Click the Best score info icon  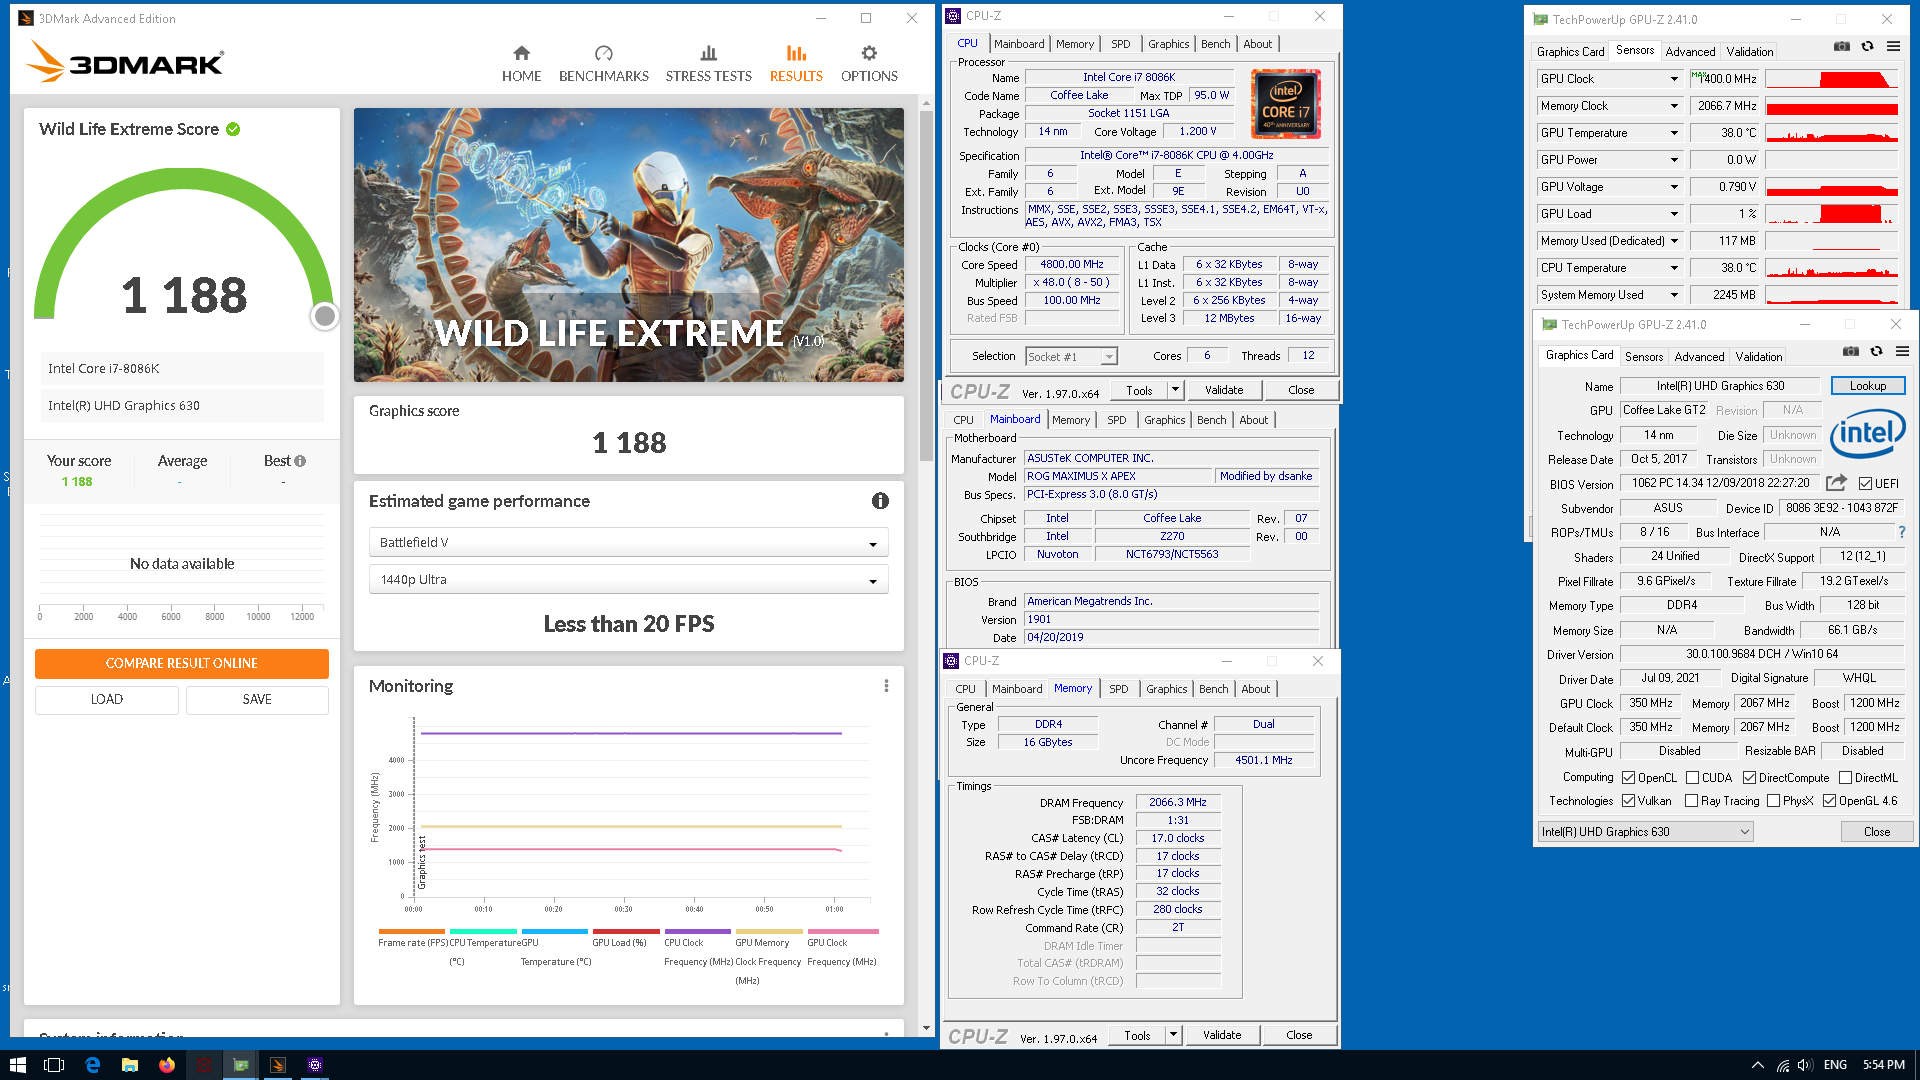click(x=300, y=461)
